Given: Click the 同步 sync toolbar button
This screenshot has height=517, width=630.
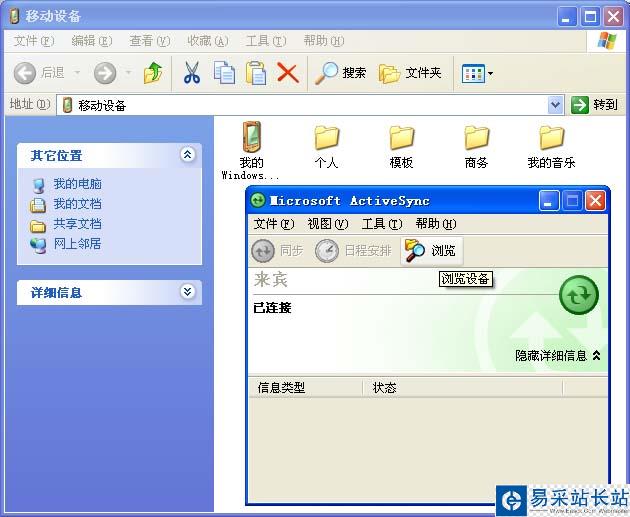Looking at the screenshot, I should pos(277,251).
